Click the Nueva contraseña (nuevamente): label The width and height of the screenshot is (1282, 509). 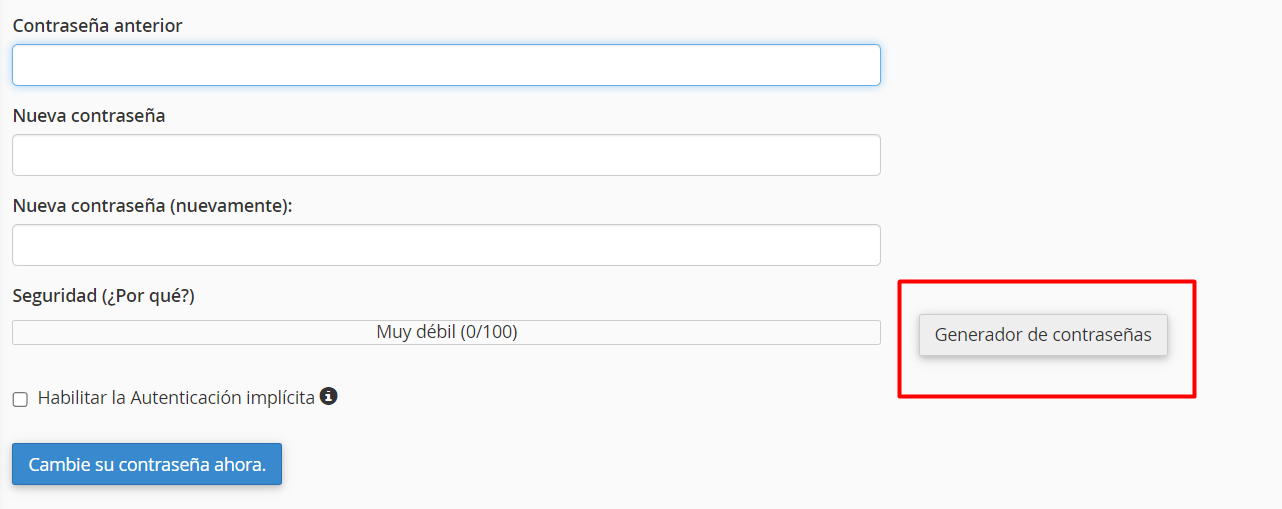[x=152, y=206]
